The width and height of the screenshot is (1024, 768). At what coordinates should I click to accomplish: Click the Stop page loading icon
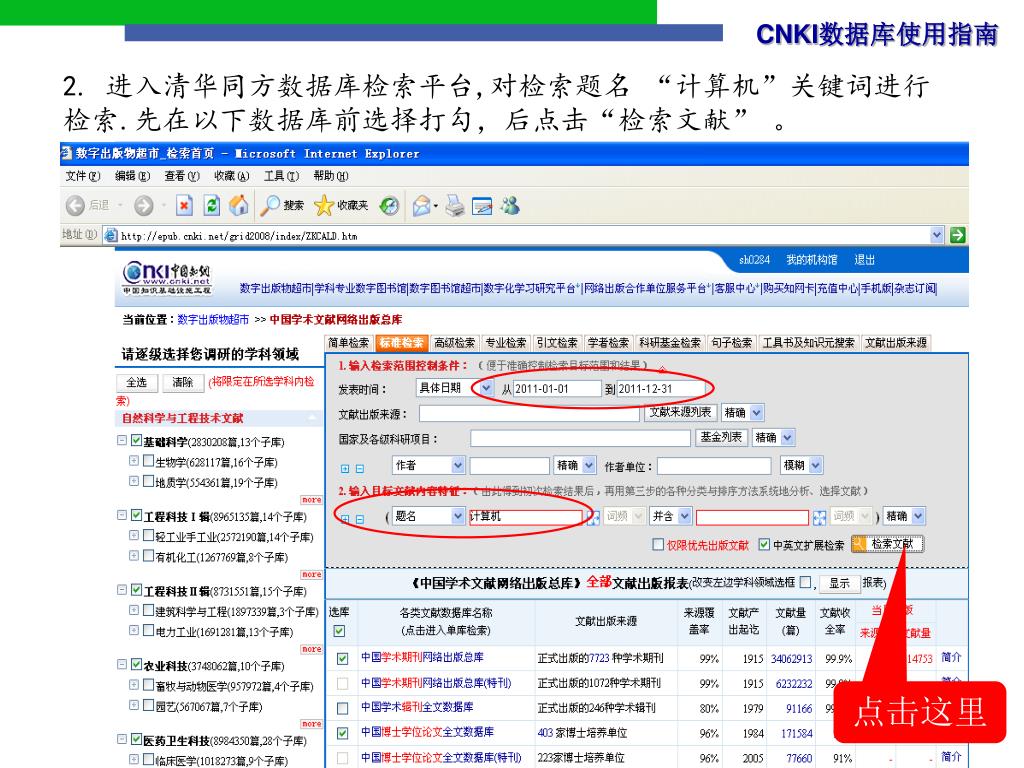[184, 206]
